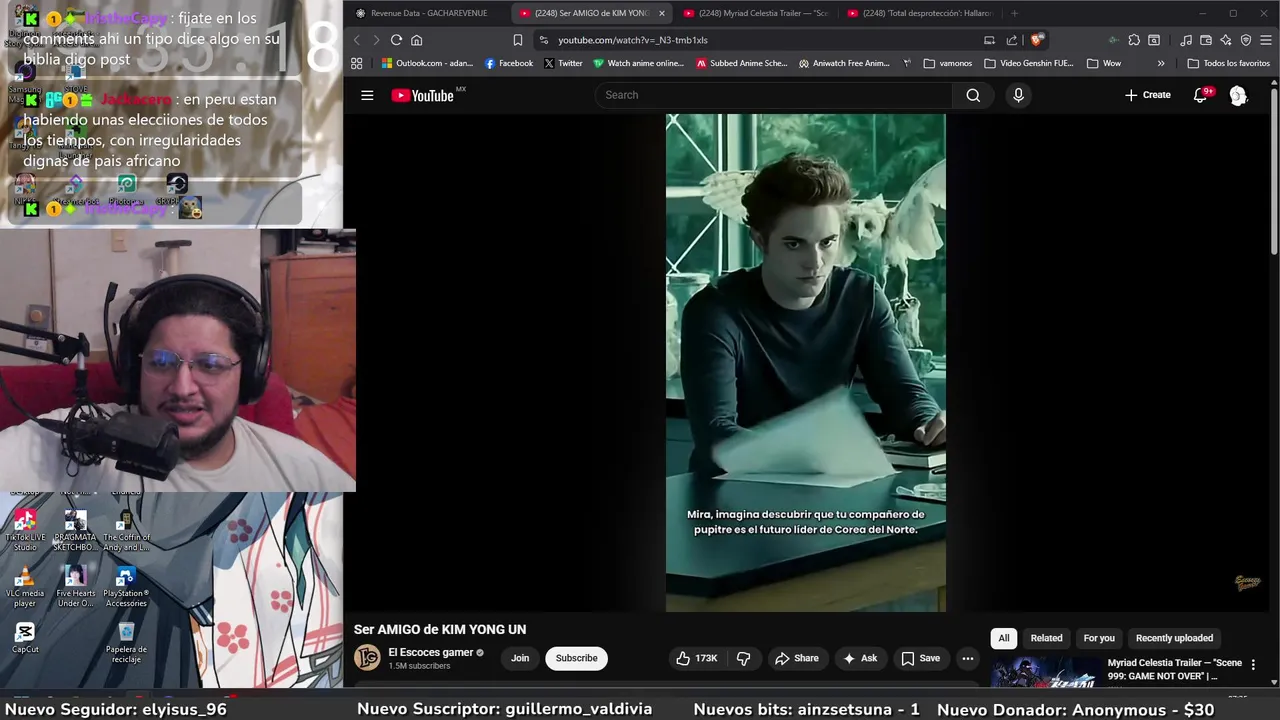
Task: Open Facebook bookmark
Action: [509, 63]
